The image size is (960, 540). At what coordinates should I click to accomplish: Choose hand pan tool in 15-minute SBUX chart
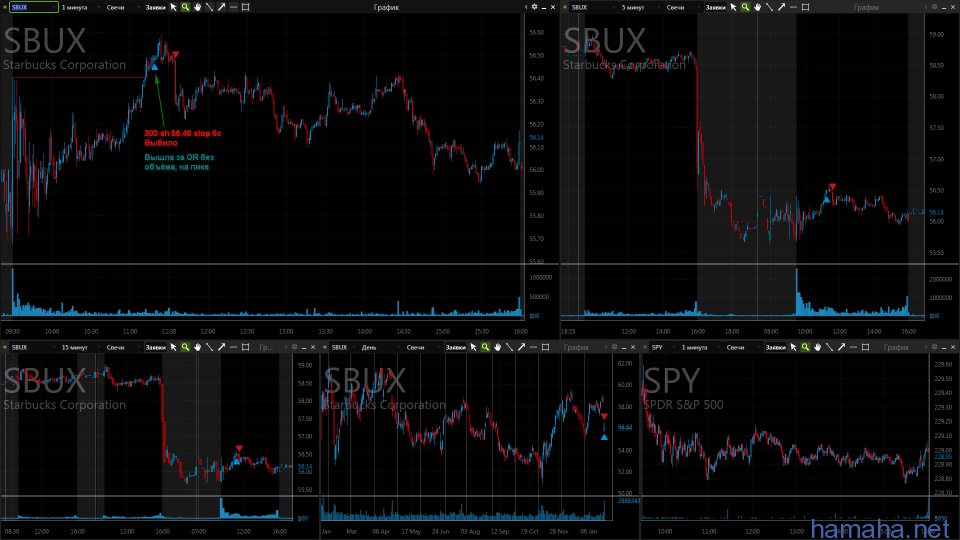coord(197,347)
